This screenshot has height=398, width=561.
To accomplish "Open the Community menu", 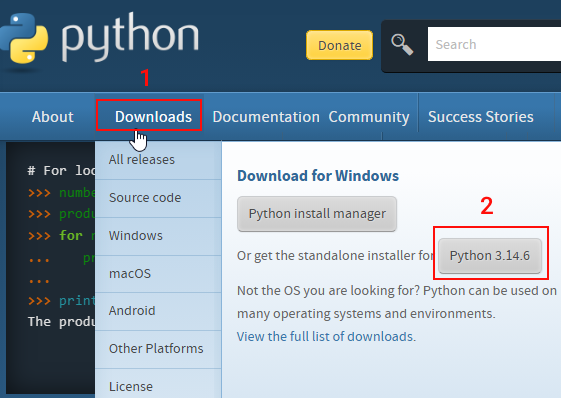I will coord(369,117).
